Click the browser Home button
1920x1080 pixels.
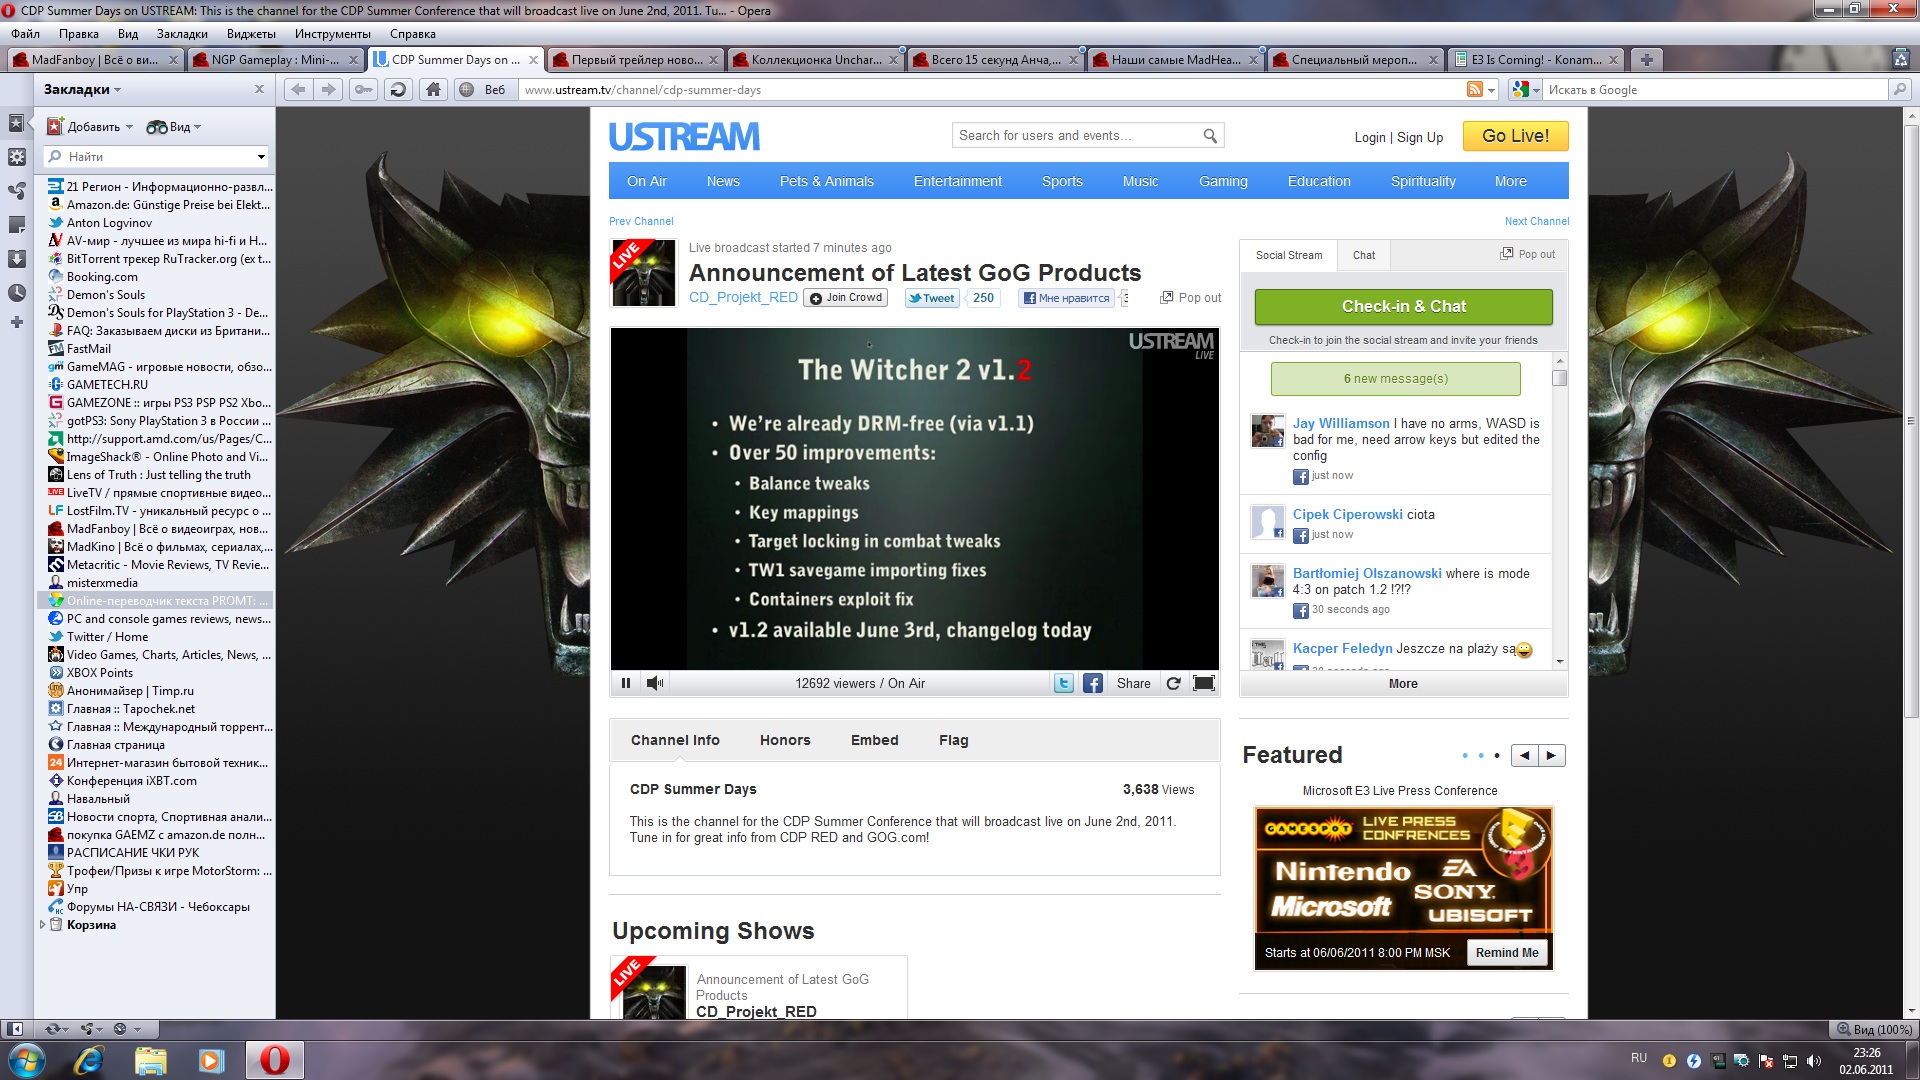[433, 90]
